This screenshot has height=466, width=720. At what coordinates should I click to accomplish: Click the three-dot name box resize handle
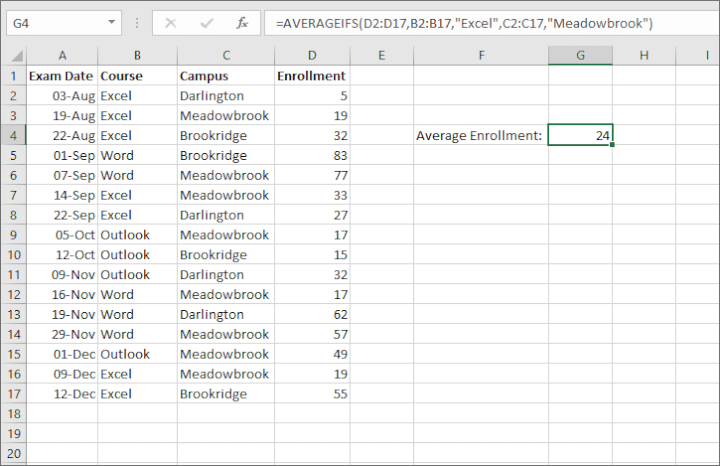(137, 22)
